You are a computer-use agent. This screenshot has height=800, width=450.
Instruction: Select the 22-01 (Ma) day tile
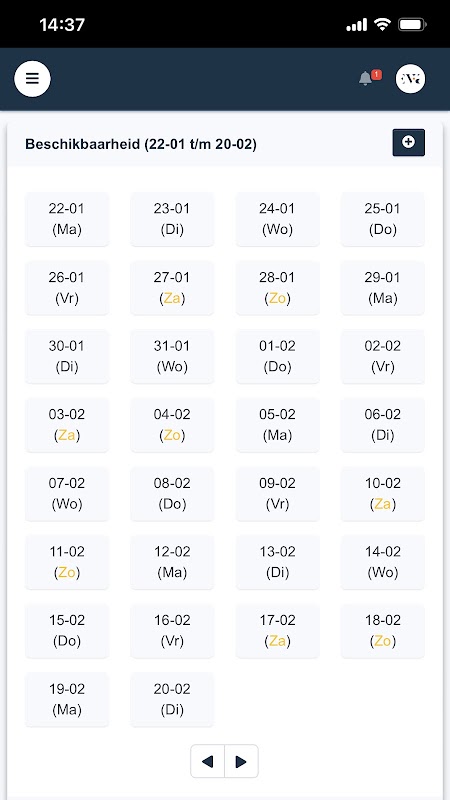click(x=67, y=219)
